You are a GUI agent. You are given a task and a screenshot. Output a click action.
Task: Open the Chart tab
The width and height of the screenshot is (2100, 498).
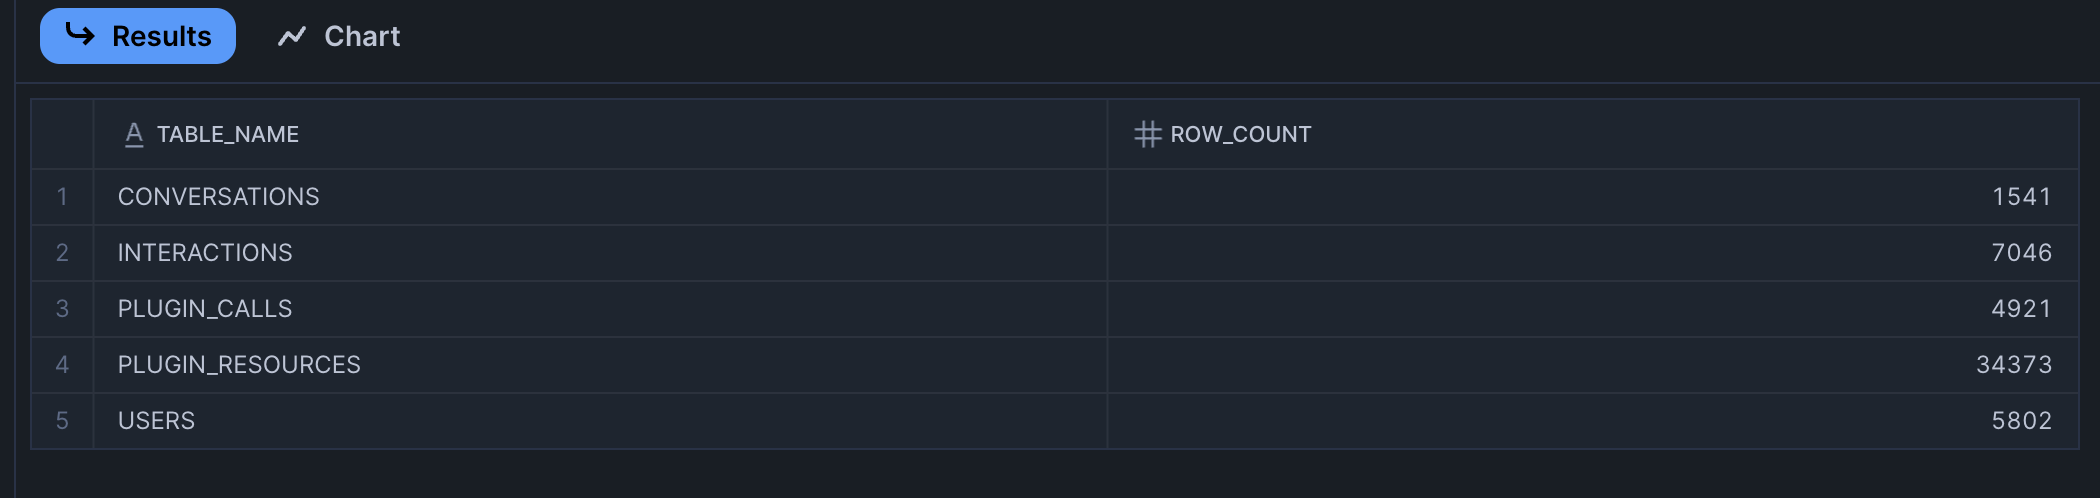[x=339, y=36]
